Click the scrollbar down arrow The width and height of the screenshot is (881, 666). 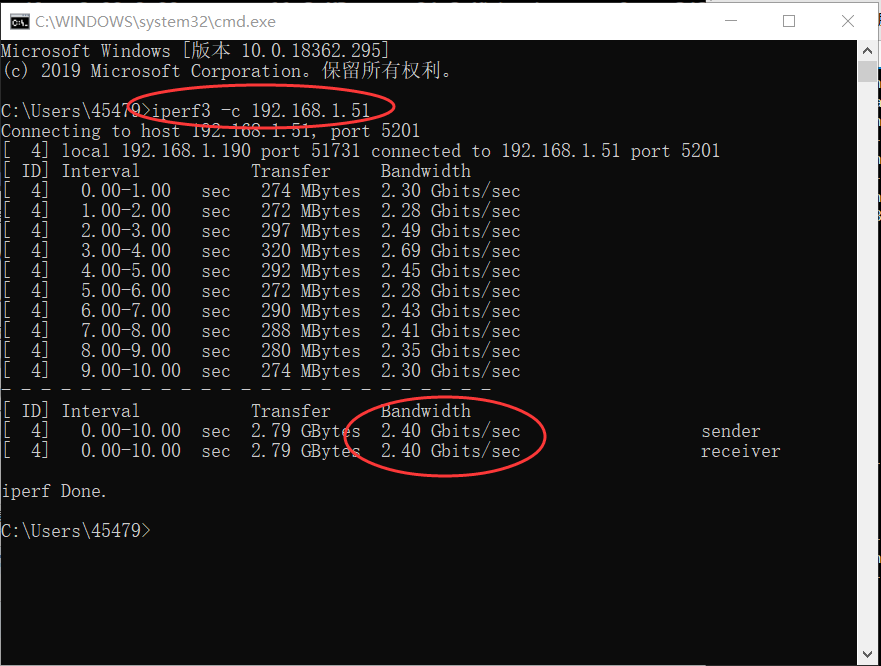pos(867,654)
